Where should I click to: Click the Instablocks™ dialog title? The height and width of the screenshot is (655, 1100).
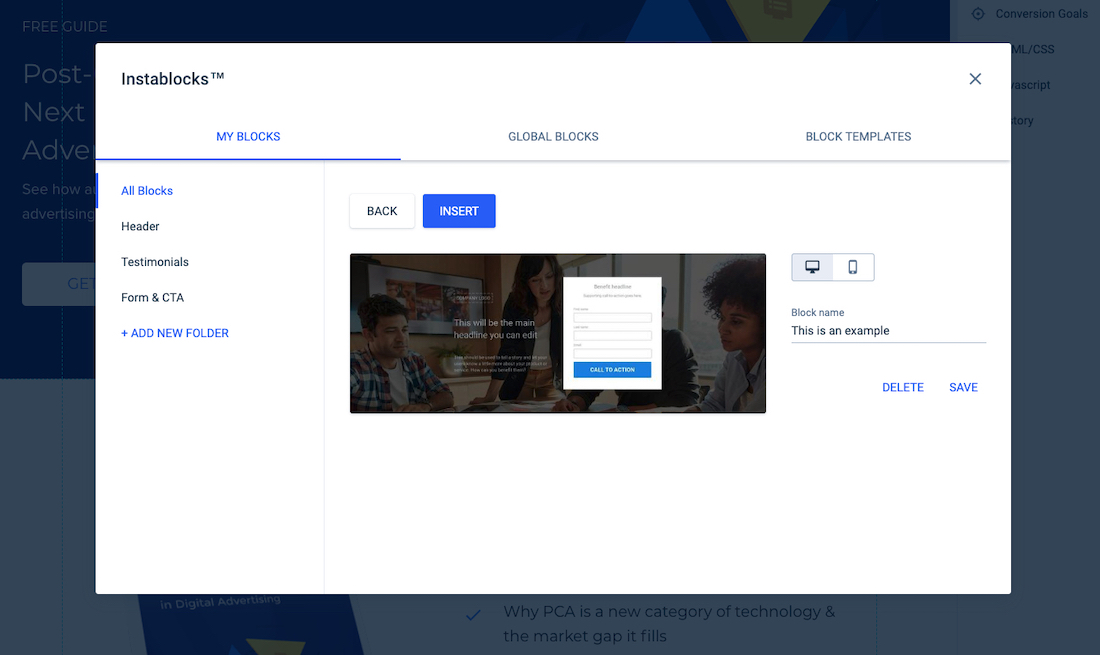tap(173, 79)
